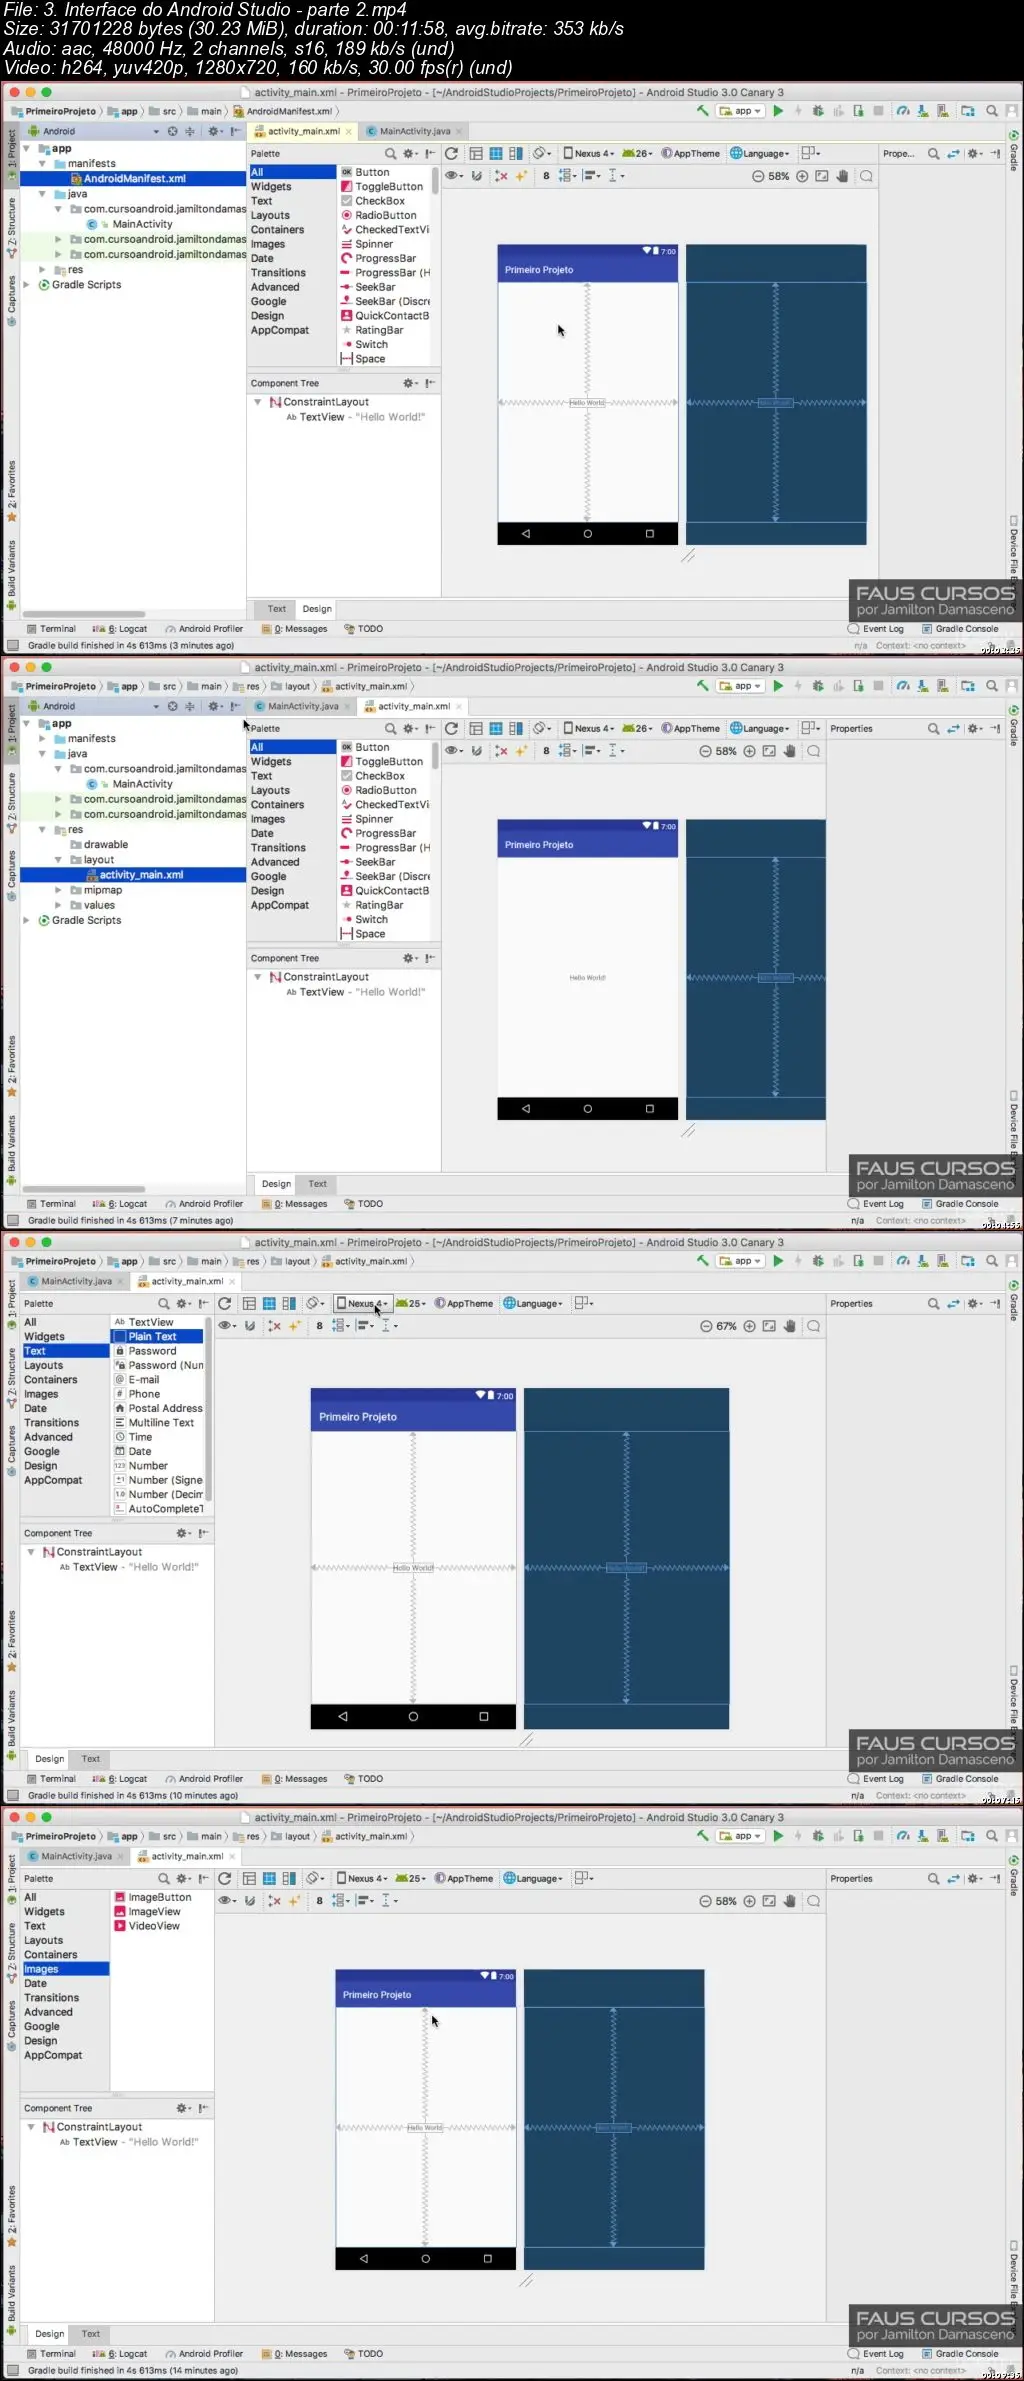Select AndroidManifest.xml in the project tree

[133, 179]
